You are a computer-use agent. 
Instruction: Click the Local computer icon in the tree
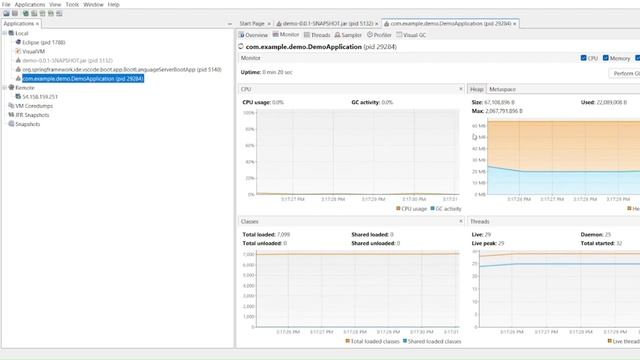pos(11,33)
